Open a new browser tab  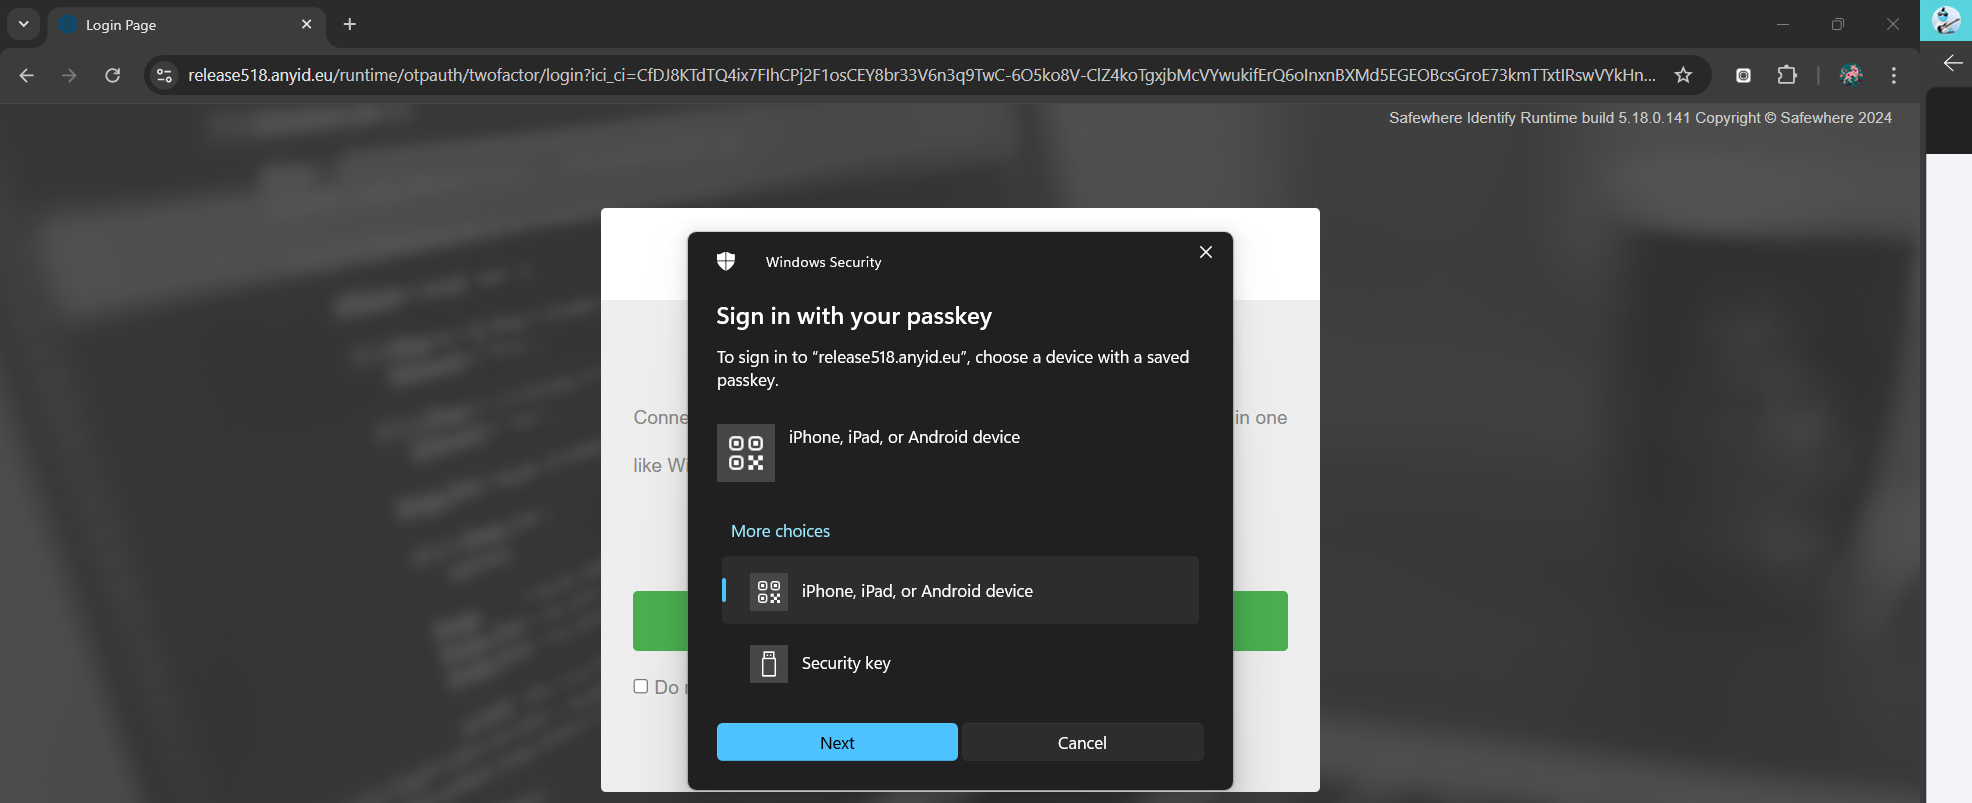(x=350, y=24)
